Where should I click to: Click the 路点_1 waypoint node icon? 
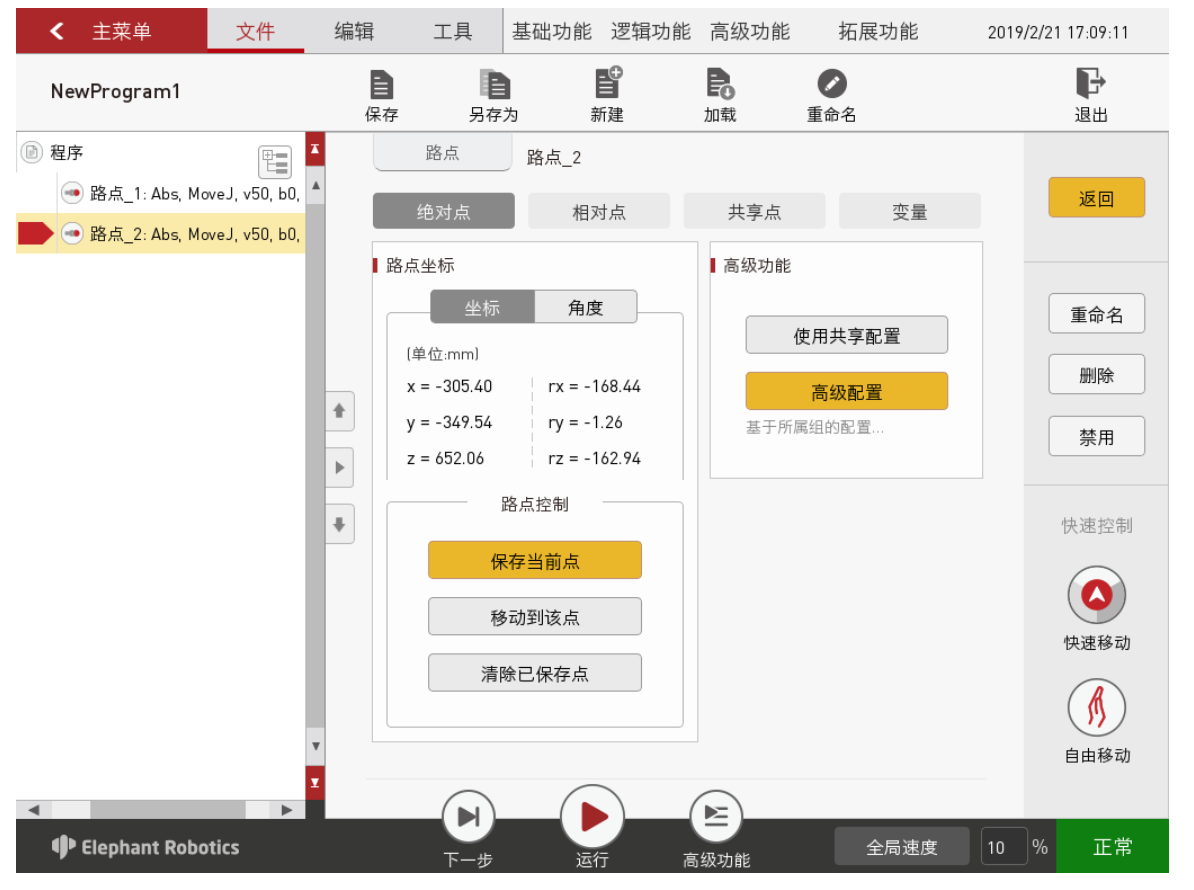[72, 193]
